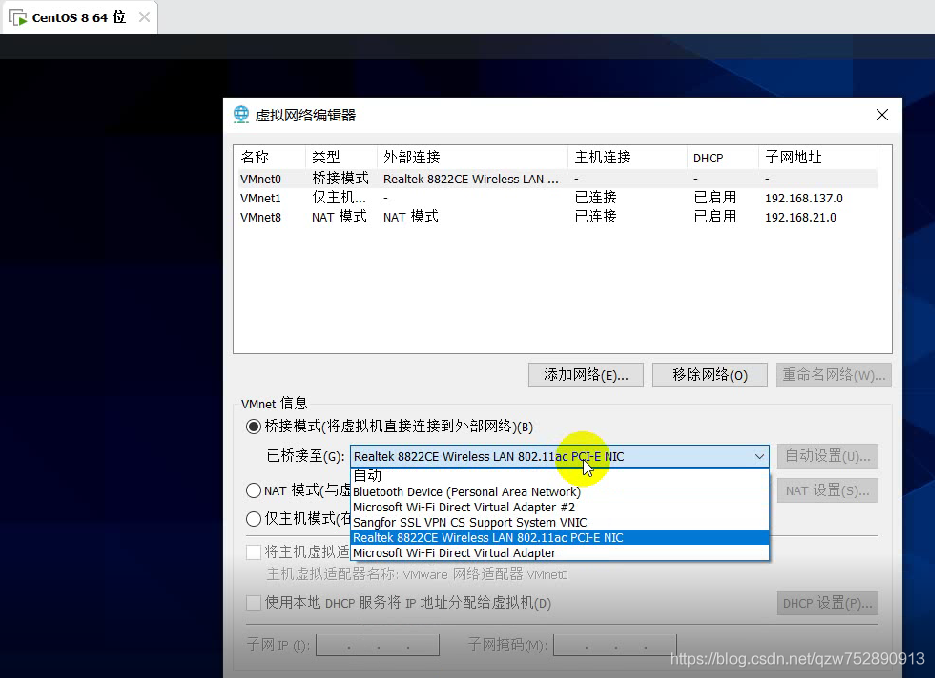The height and width of the screenshot is (678, 935).
Task: Collapse the 已桥接至 dropdown arrow
Action: click(x=759, y=457)
